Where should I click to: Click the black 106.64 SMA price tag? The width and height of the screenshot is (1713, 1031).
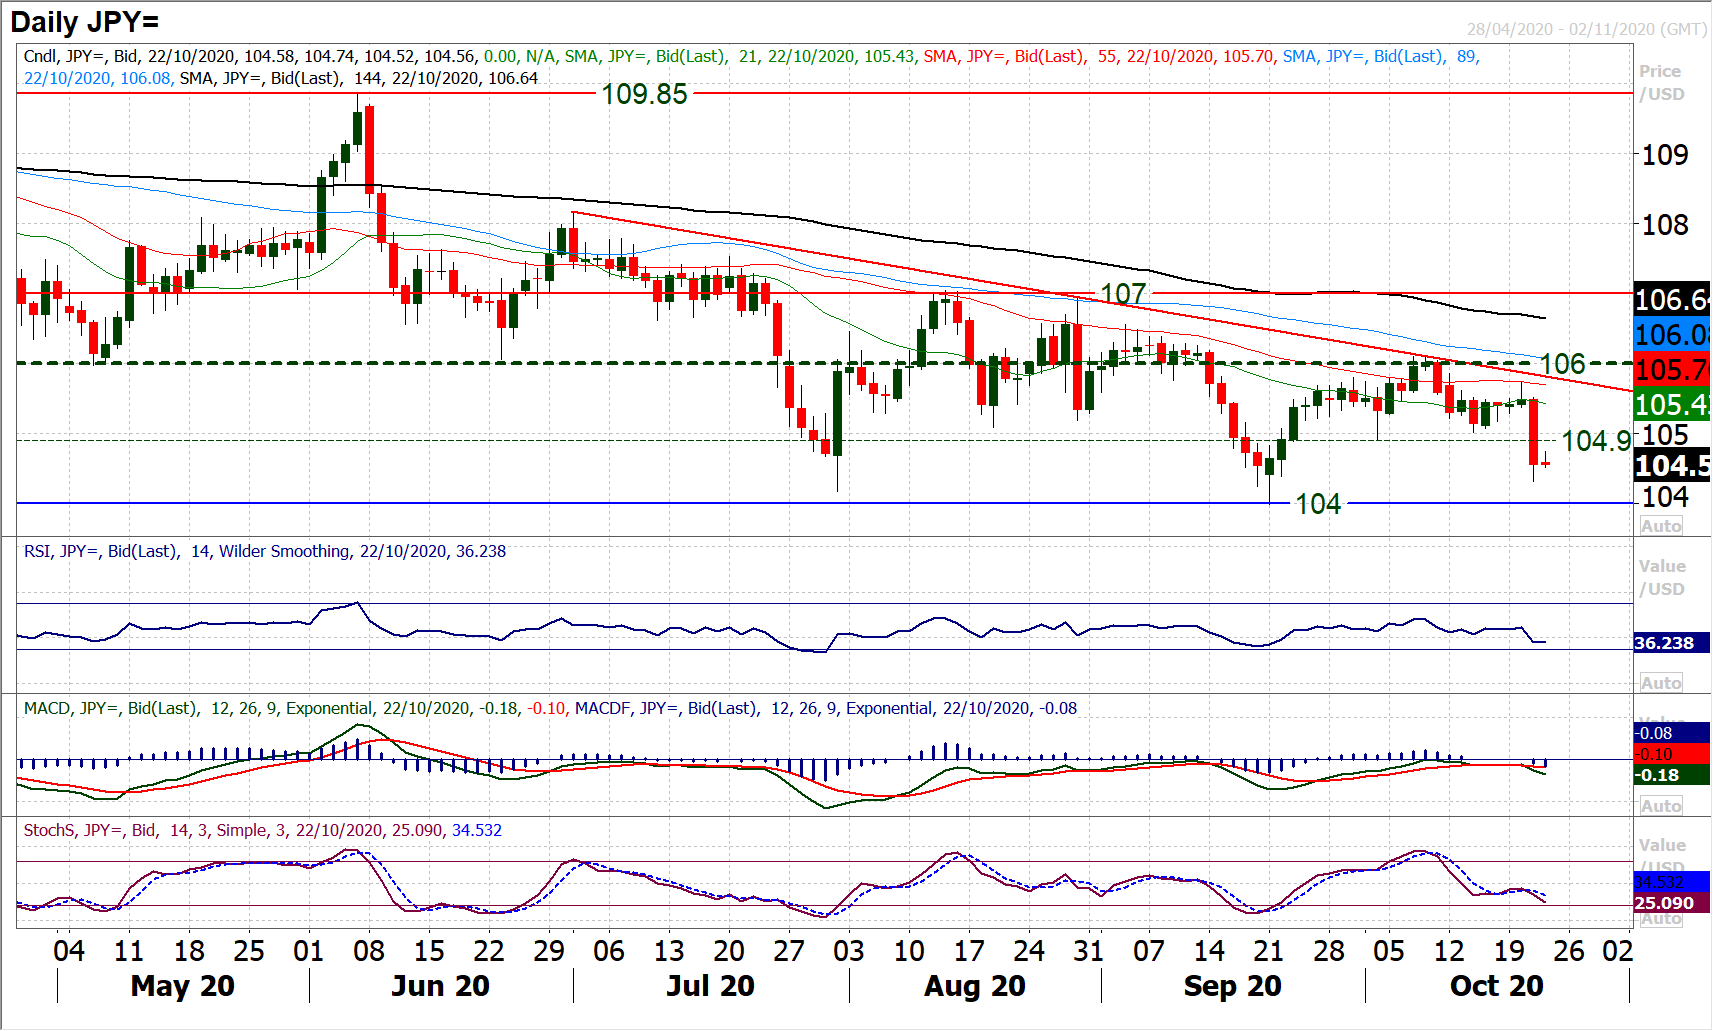1671,299
